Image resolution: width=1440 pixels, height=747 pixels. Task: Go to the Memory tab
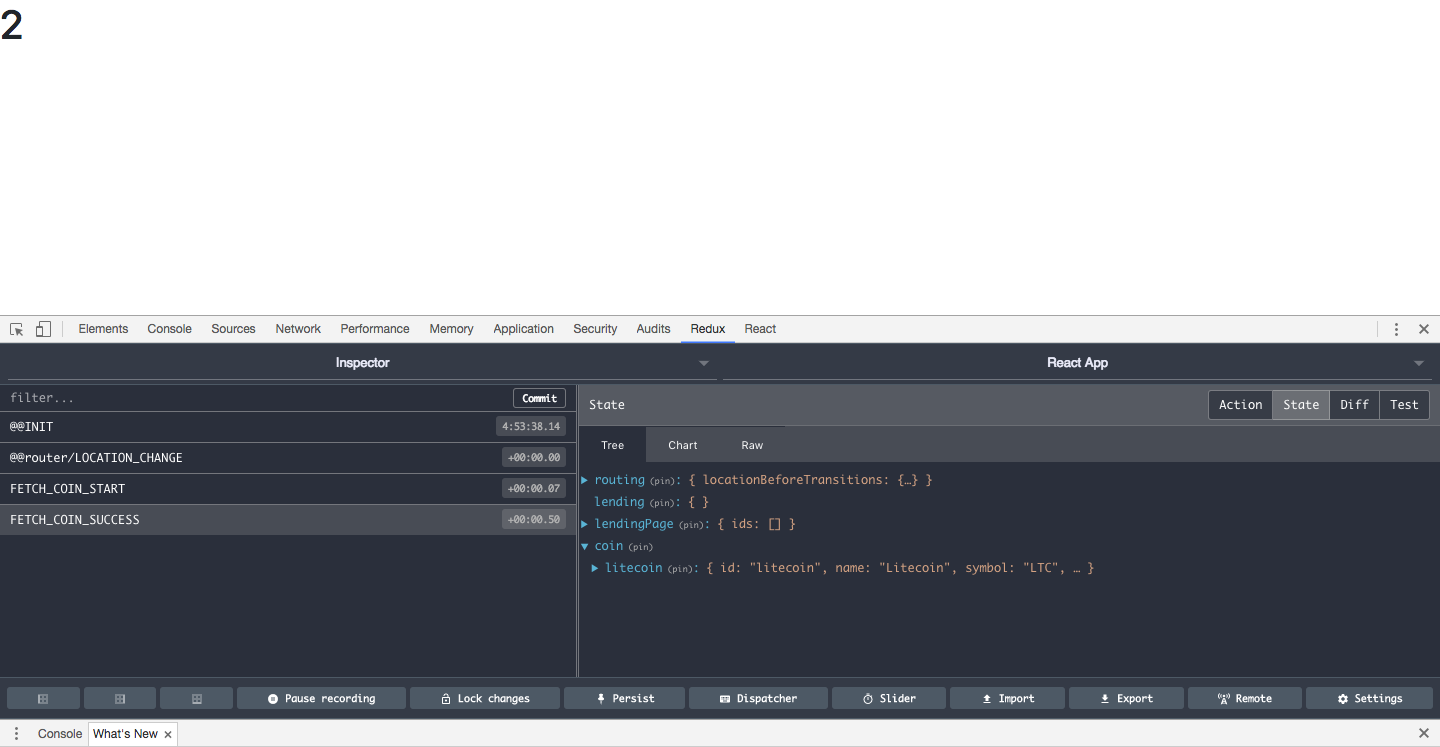(x=451, y=329)
